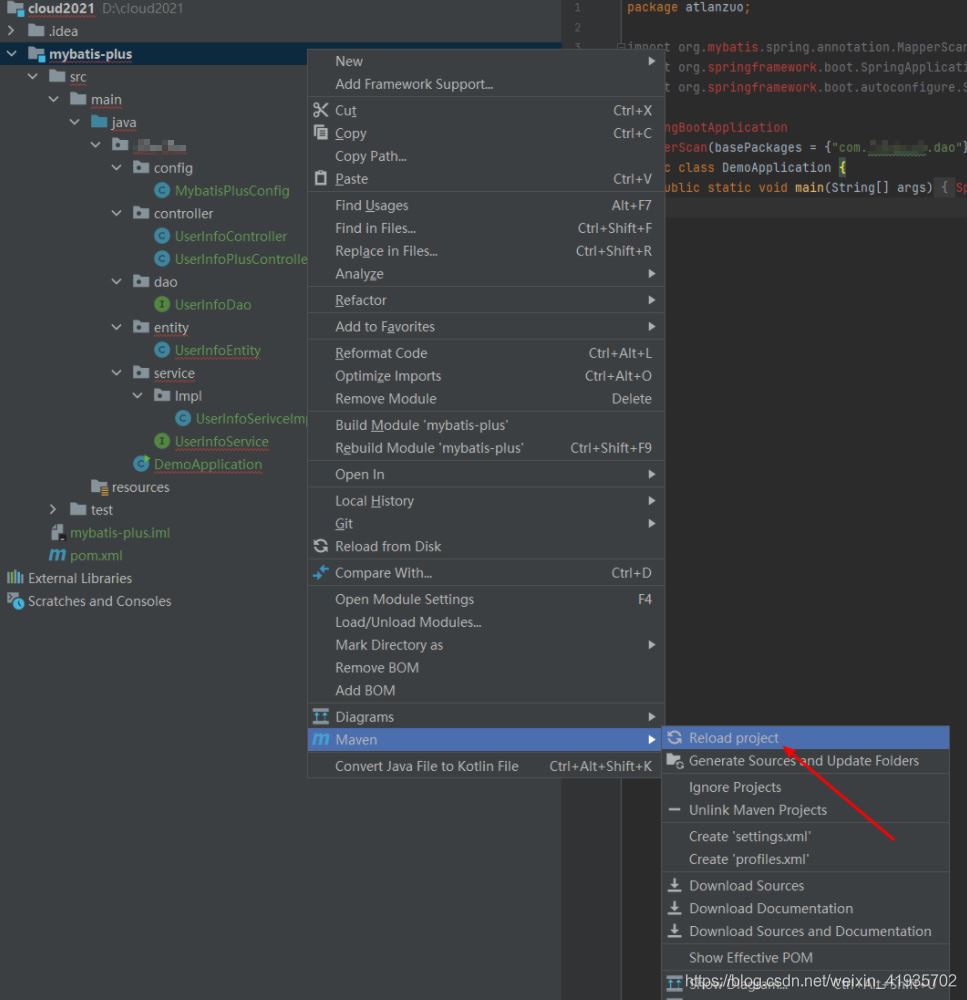Click the Compare With arrows icon
Image resolution: width=967 pixels, height=1000 pixels.
point(321,573)
